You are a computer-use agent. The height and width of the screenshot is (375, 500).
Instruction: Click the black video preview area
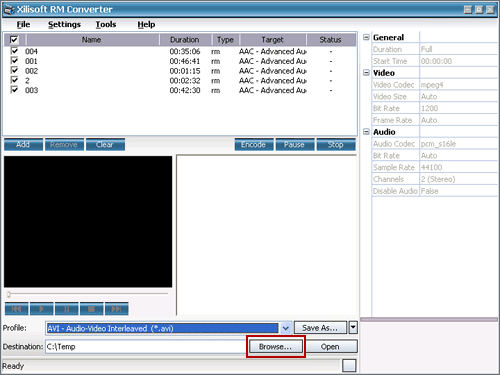(x=88, y=221)
